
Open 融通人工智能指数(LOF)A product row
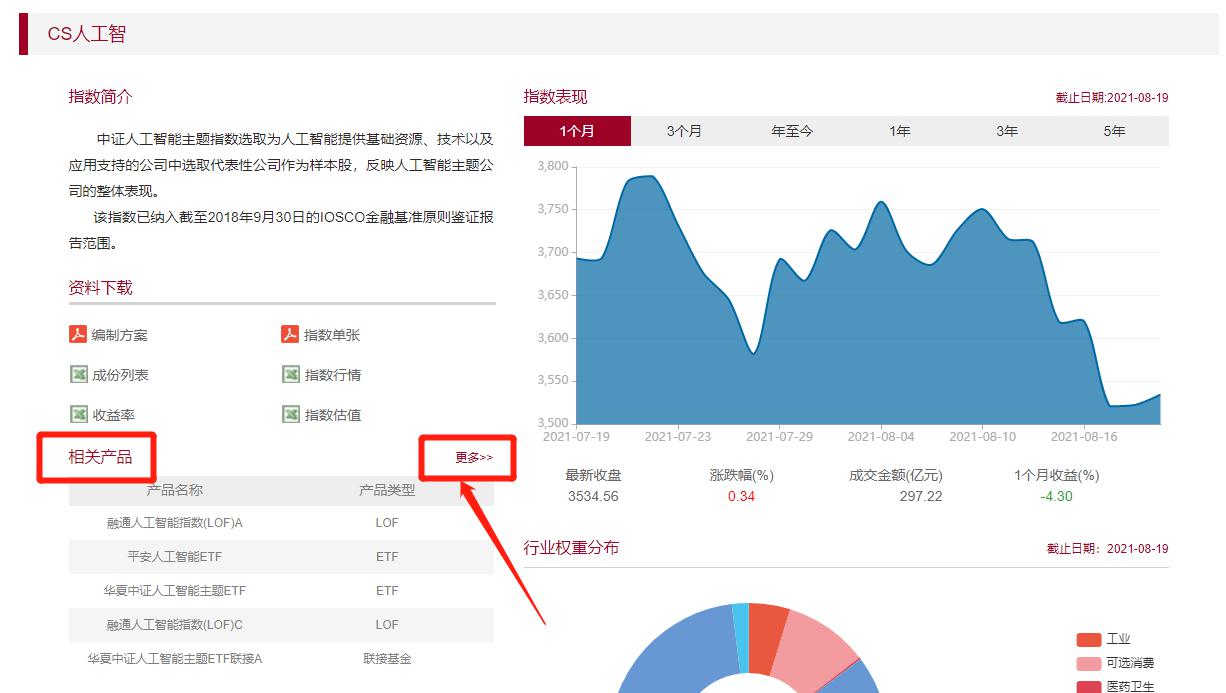pos(175,523)
